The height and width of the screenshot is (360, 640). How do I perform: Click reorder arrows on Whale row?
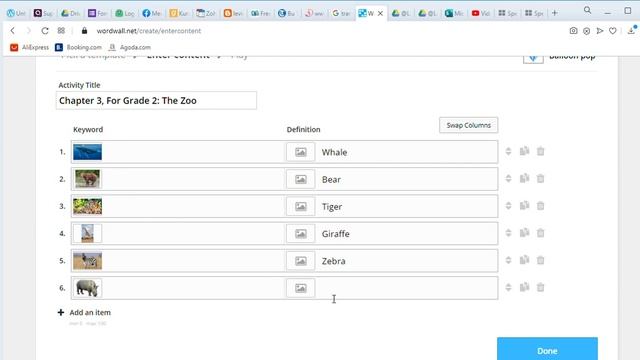(x=508, y=151)
